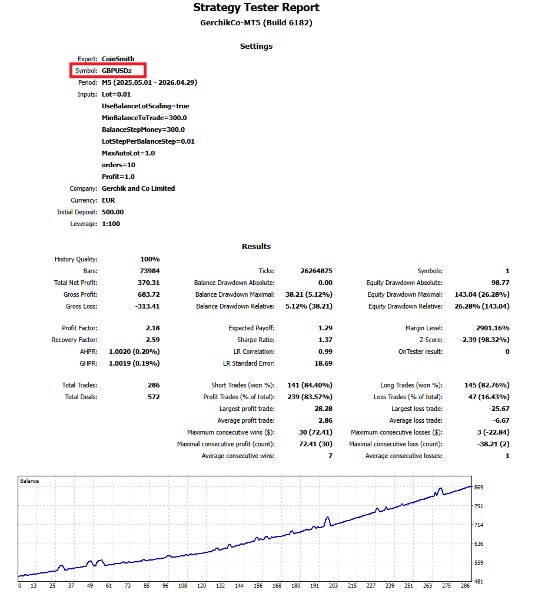Click the Recovery Factor value 2.59
The height and width of the screenshot is (600, 535).
(153, 340)
